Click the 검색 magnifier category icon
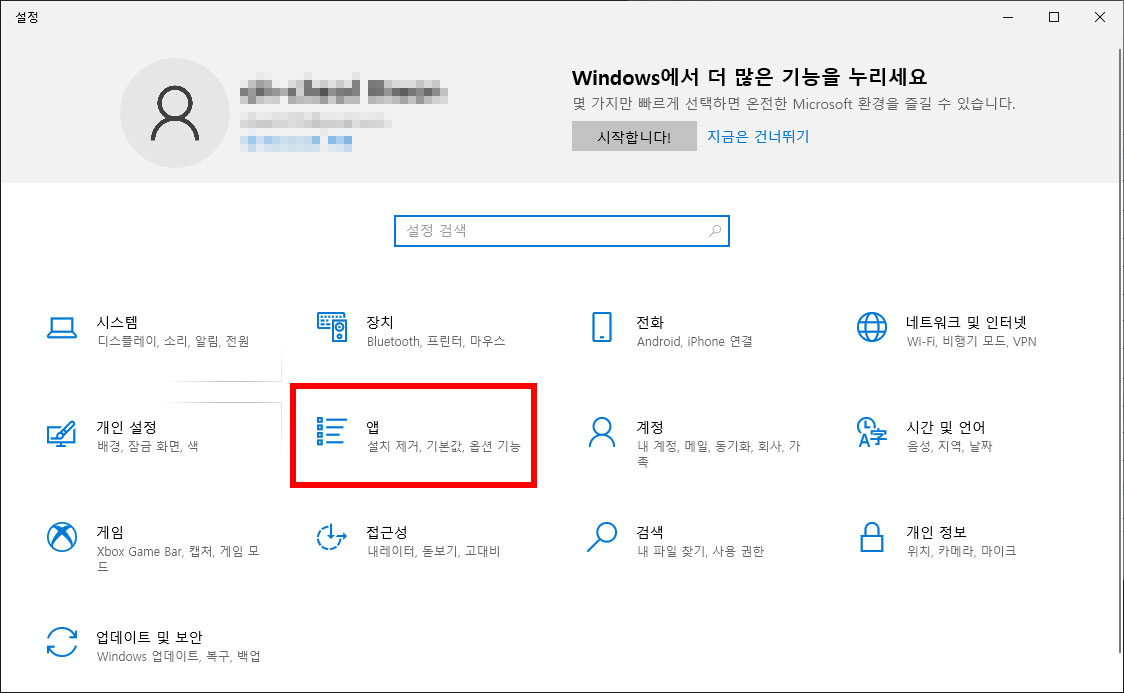This screenshot has height=693, width=1124. 601,537
